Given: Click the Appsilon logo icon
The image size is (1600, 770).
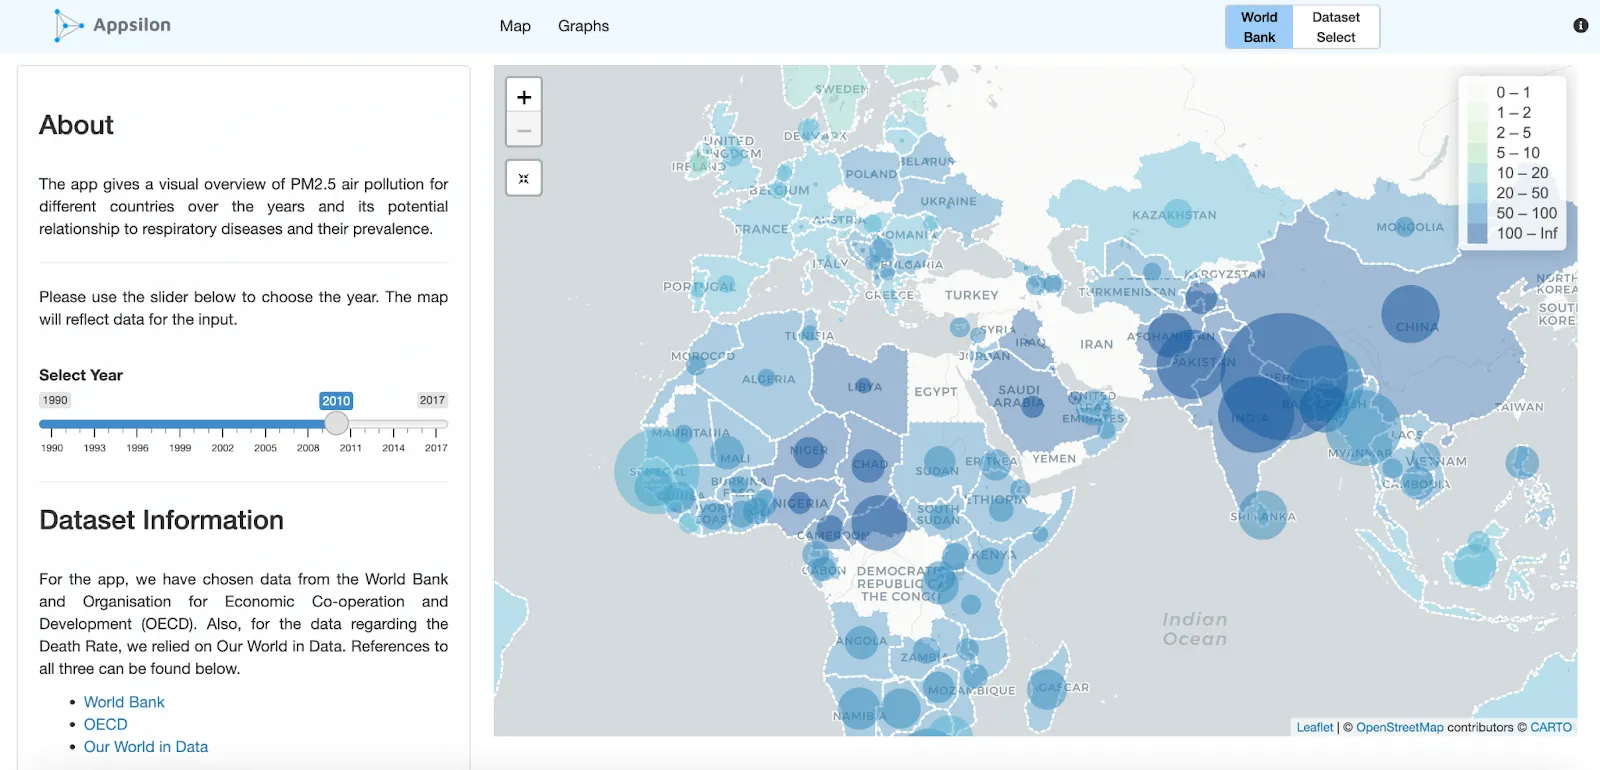Looking at the screenshot, I should click(67, 25).
